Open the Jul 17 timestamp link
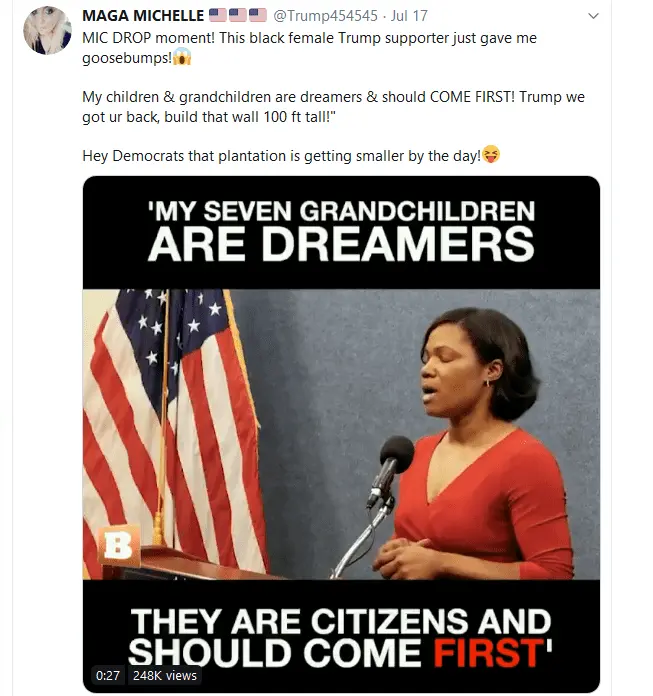The image size is (653, 696). click(x=409, y=16)
